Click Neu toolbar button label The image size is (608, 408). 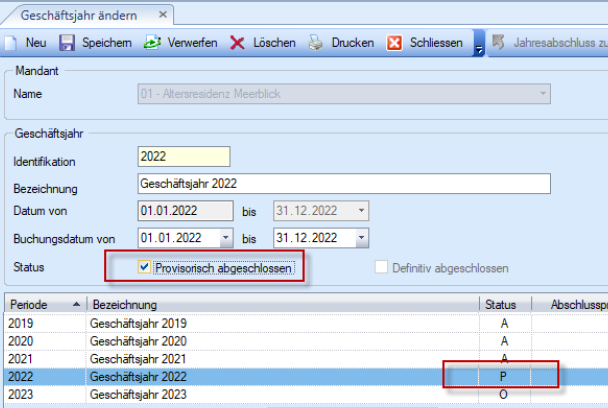[36, 43]
